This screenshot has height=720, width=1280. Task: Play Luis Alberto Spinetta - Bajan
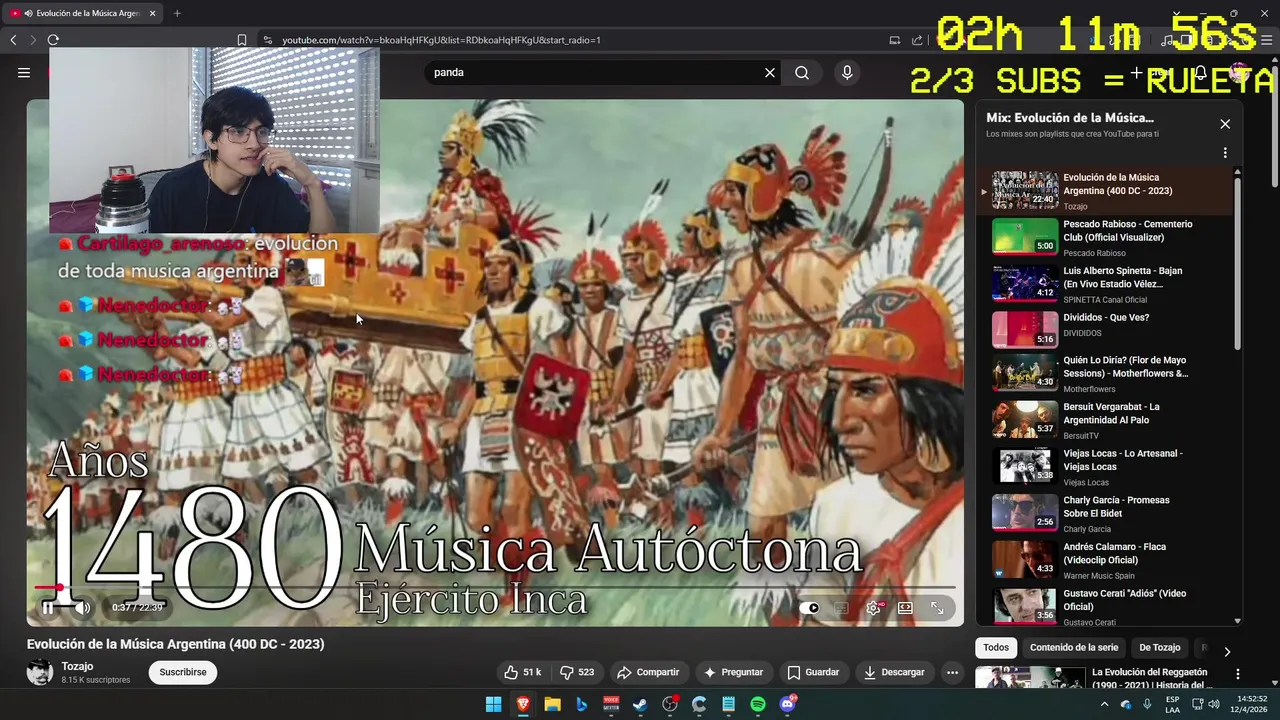1106,284
